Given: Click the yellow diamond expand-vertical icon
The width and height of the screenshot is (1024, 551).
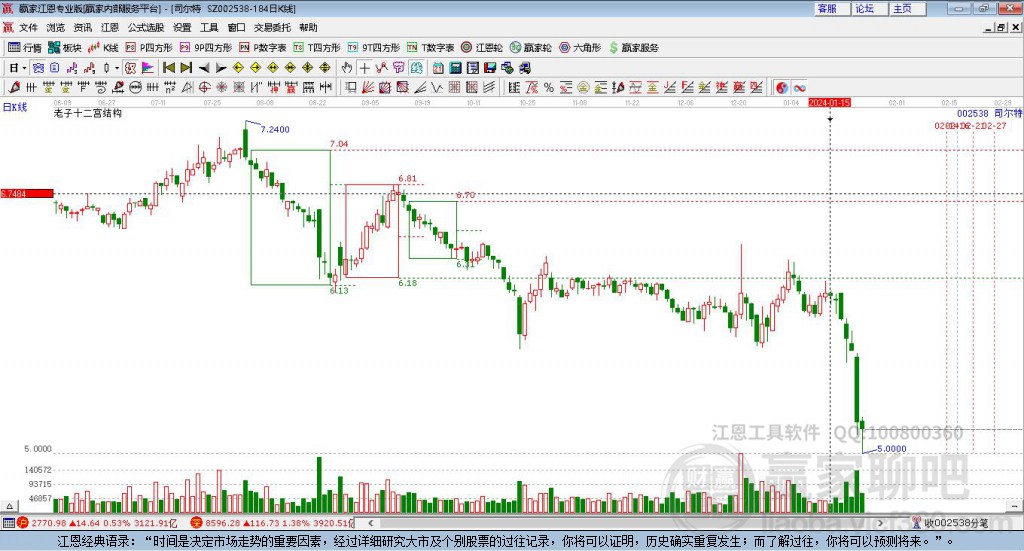Looking at the screenshot, I should tap(325, 68).
